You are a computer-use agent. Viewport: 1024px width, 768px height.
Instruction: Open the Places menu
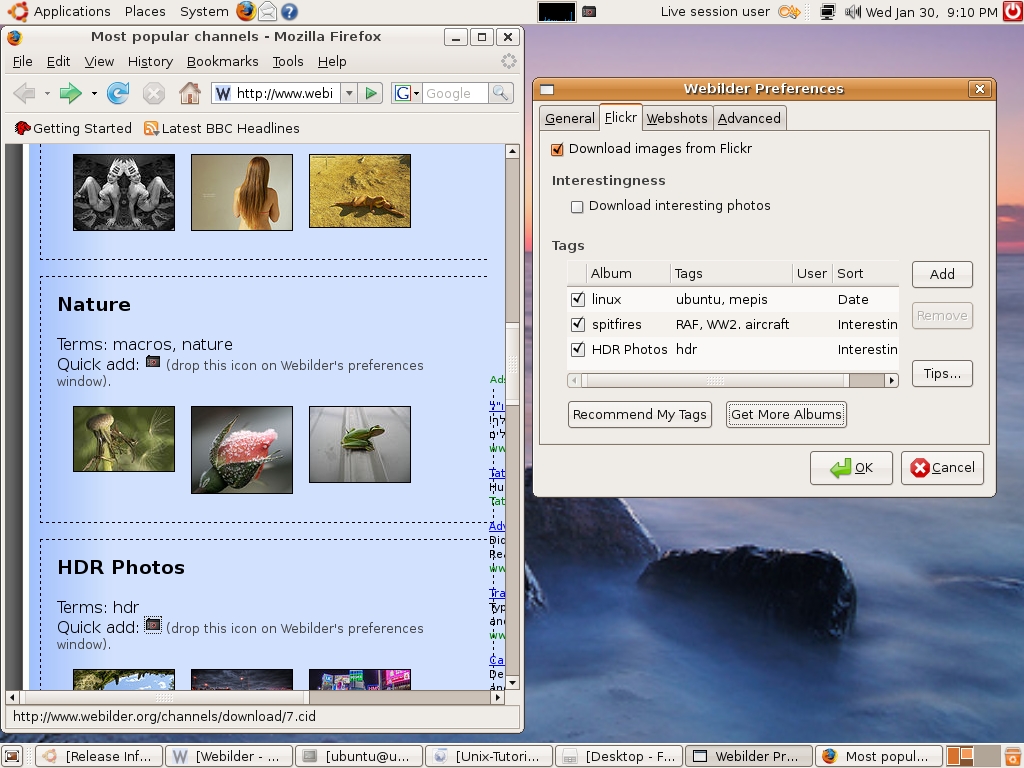tap(145, 11)
